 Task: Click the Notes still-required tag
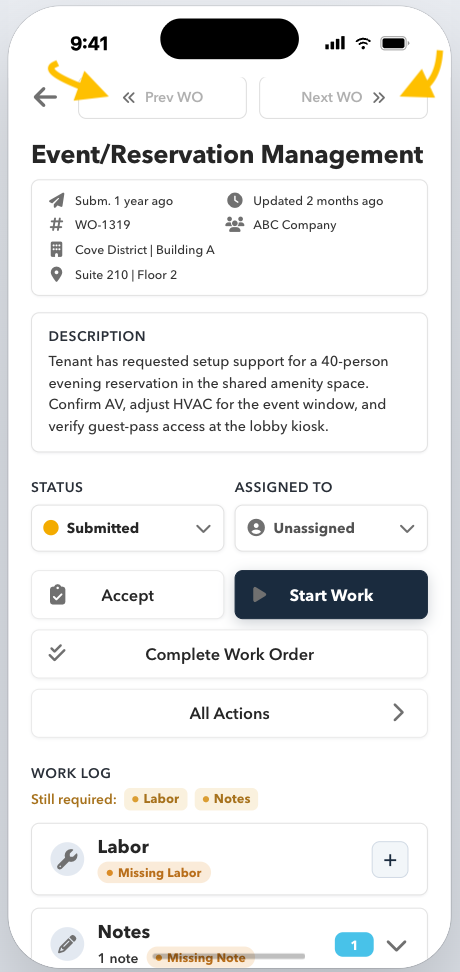pos(226,799)
